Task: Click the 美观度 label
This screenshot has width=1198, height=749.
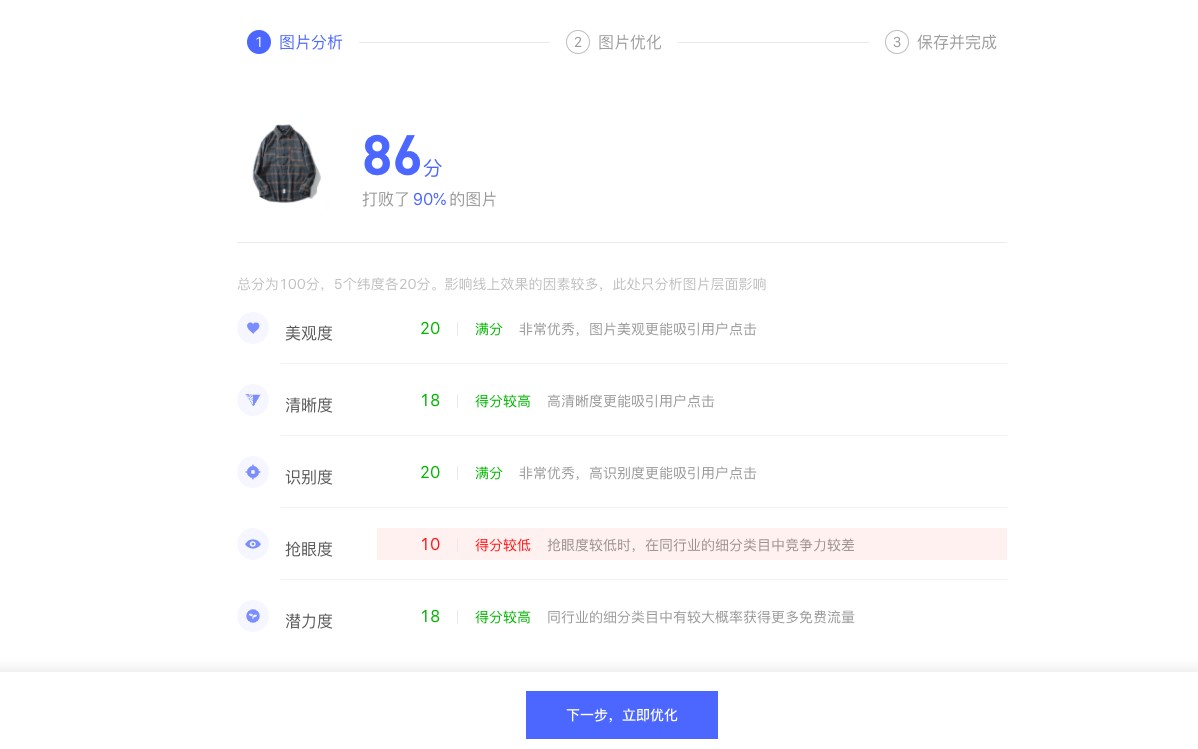Action: click(x=309, y=333)
